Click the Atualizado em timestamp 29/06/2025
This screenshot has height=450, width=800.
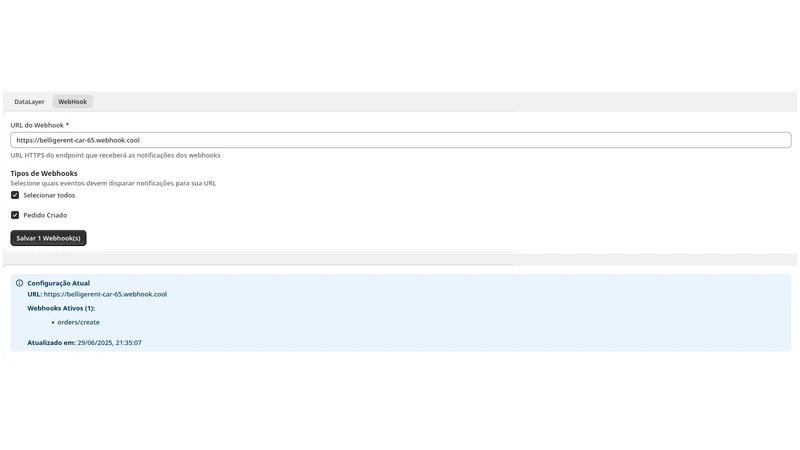110,342
